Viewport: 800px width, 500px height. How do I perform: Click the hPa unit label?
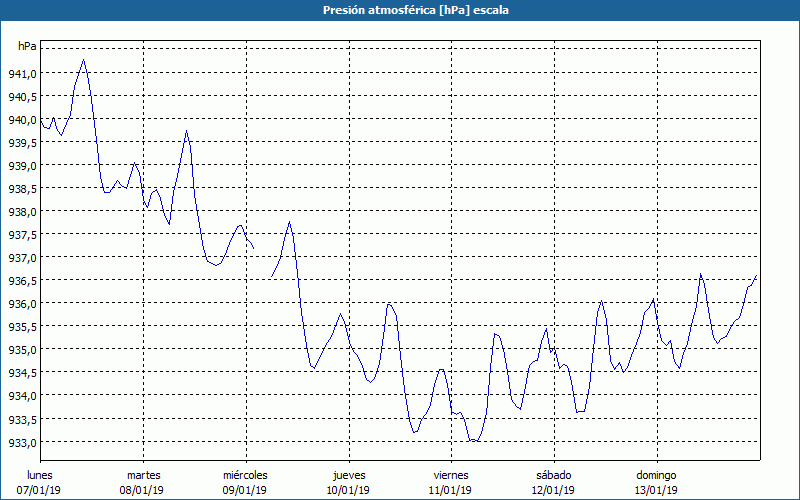click(27, 46)
